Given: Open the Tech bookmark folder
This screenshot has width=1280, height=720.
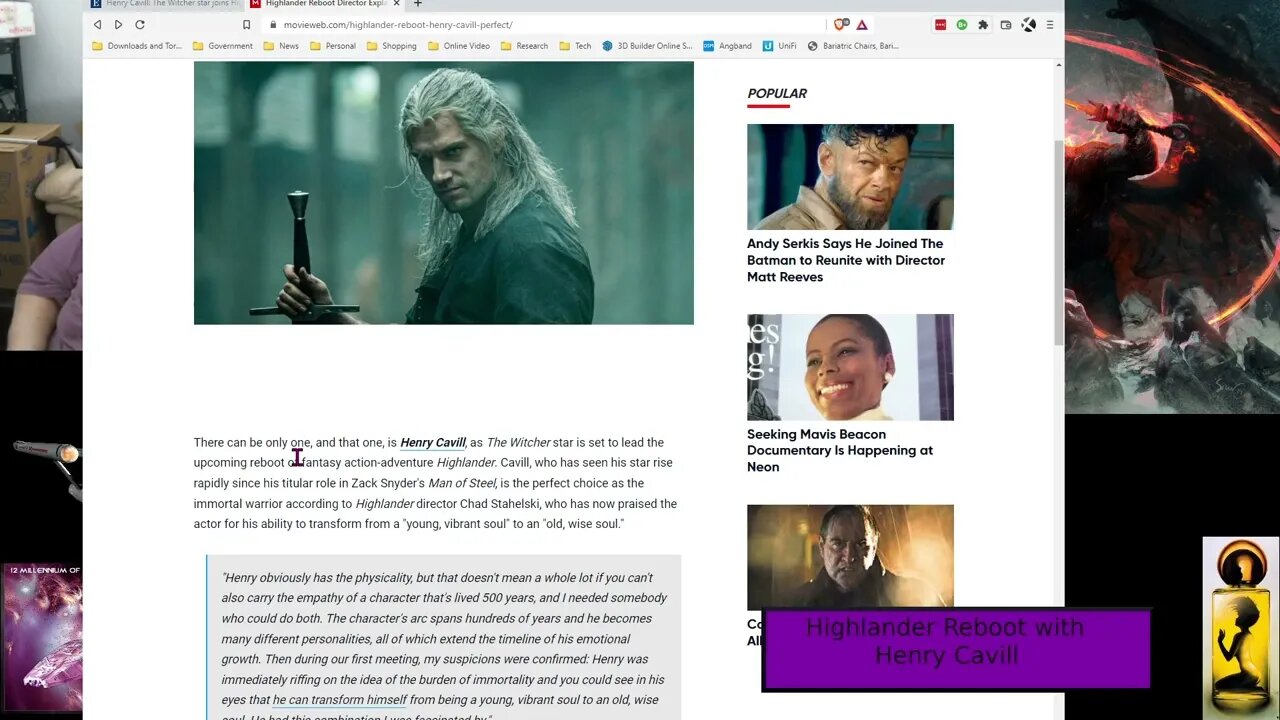Looking at the screenshot, I should 575,46.
